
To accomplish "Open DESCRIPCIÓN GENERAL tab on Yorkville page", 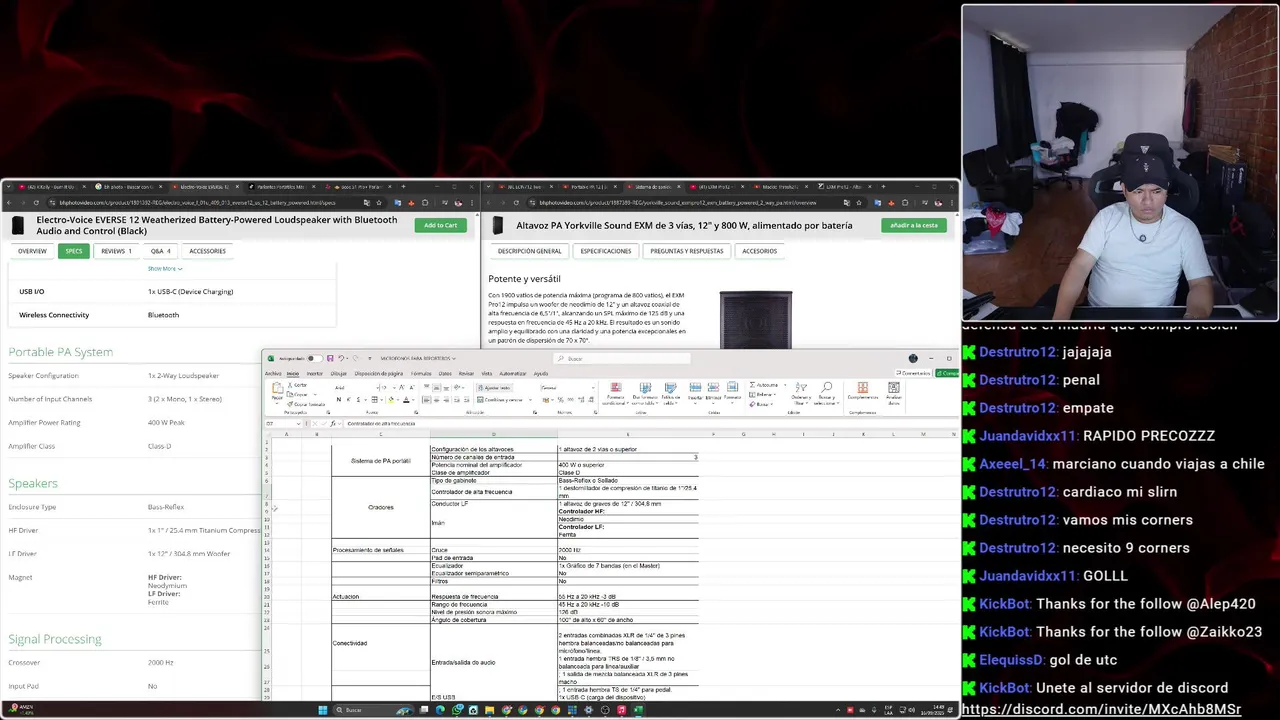I will coord(530,251).
